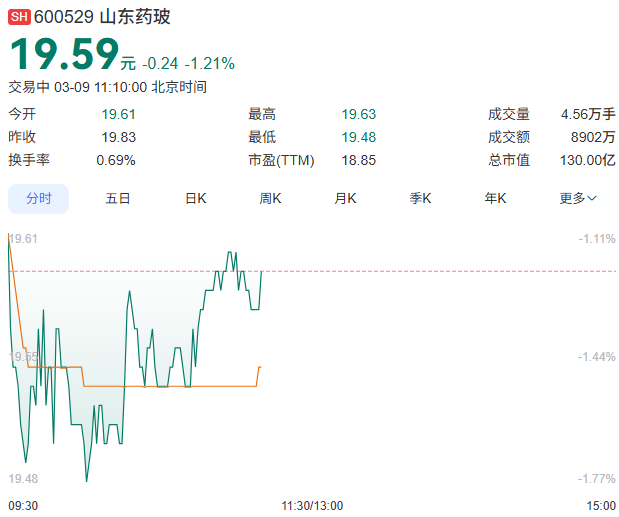
Task: Click the chart axis label -1.44%
Action: point(596,357)
